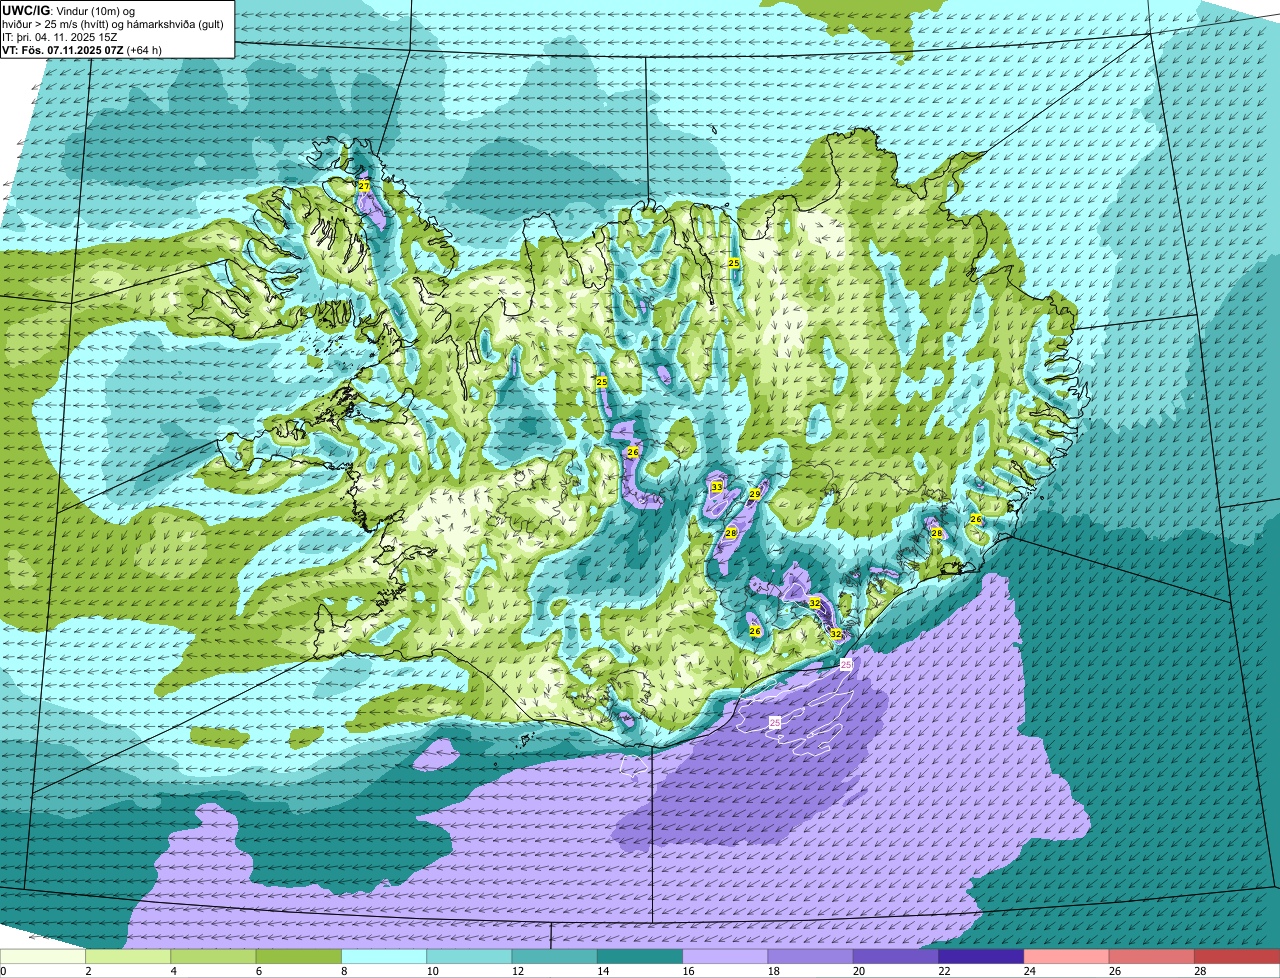Image resolution: width=1280 pixels, height=978 pixels.
Task: Click the olive green 6–8 m/s legend swatch
Action: [x=298, y=957]
